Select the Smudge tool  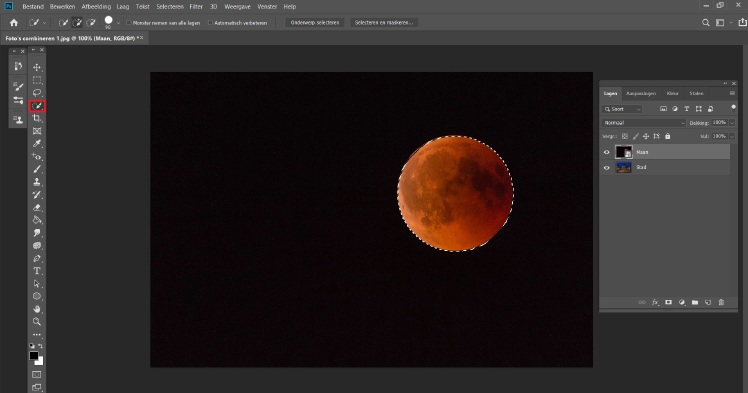37,233
